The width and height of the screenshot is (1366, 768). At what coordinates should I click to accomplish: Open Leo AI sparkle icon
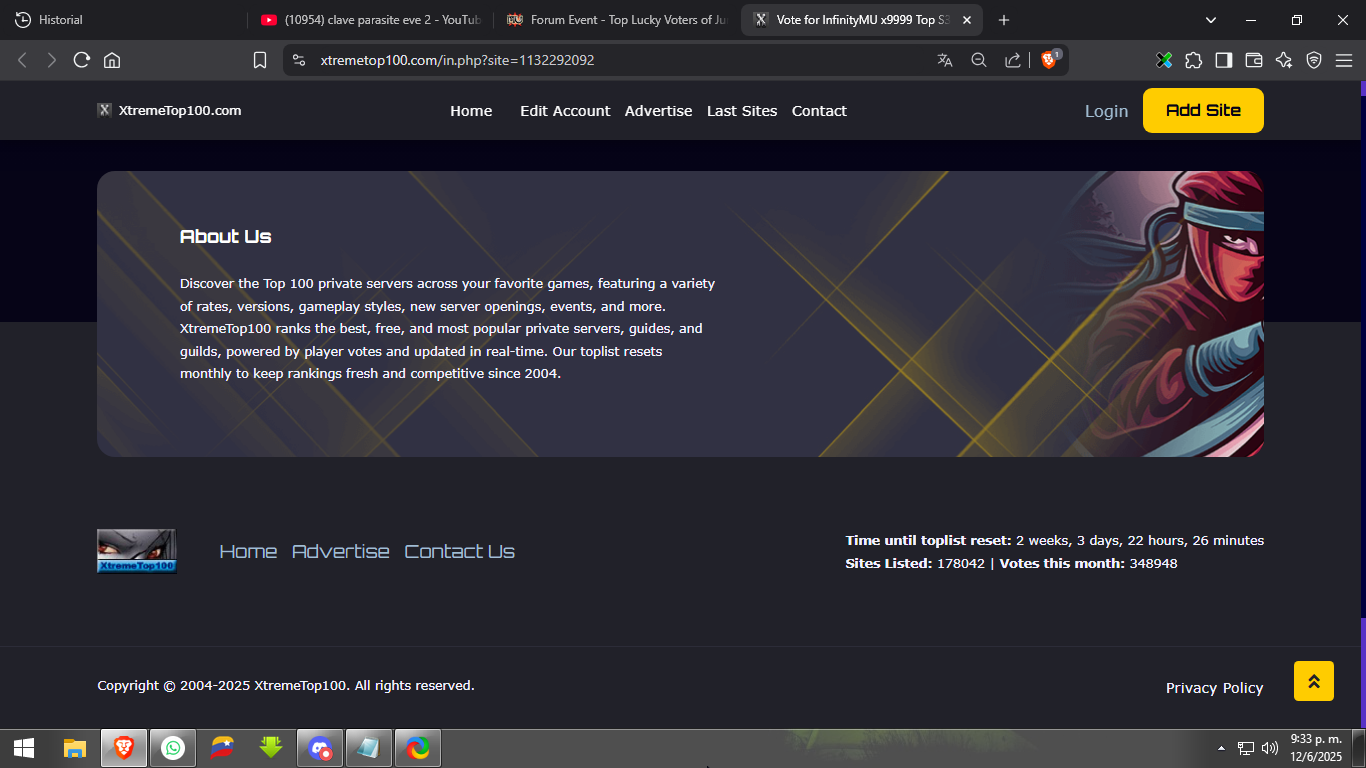[x=1284, y=60]
